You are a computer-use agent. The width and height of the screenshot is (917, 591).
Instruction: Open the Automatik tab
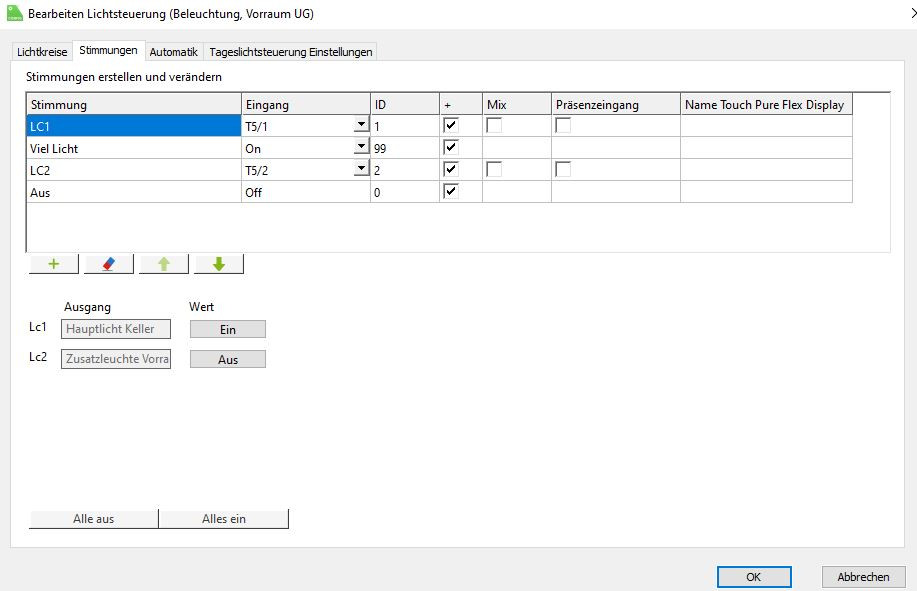pos(174,52)
